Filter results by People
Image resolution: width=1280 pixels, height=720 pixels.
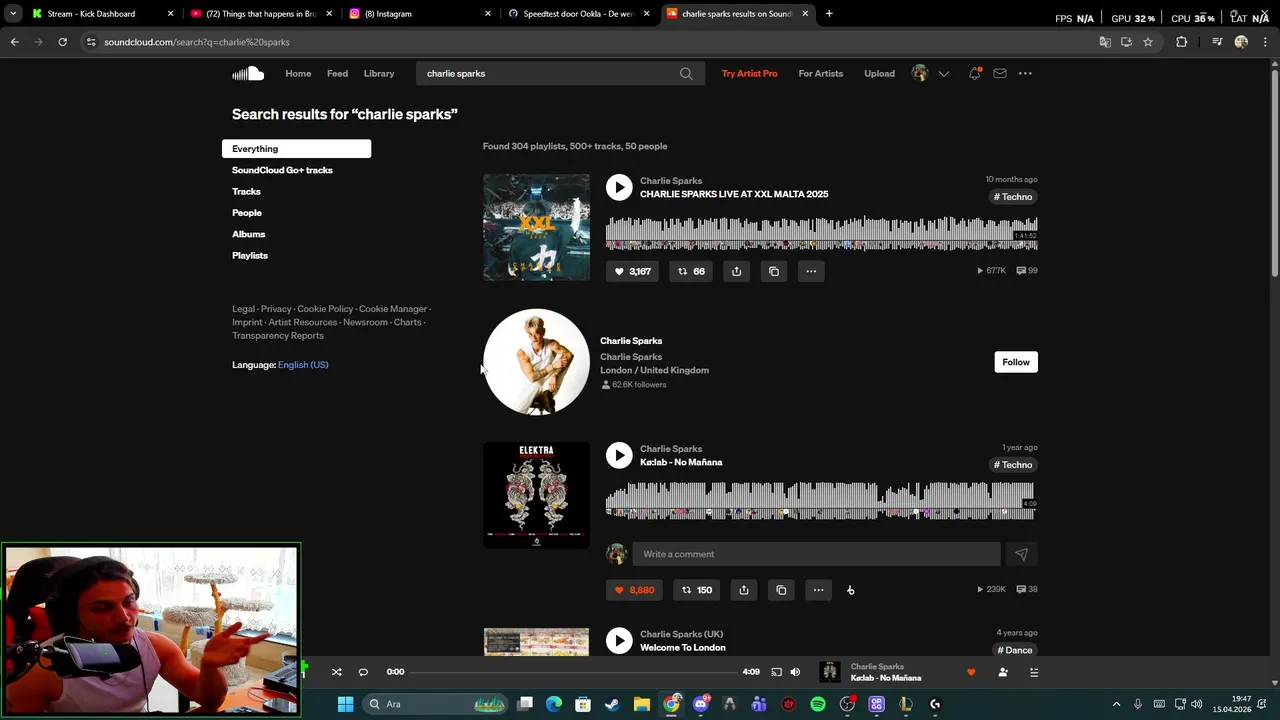click(247, 213)
